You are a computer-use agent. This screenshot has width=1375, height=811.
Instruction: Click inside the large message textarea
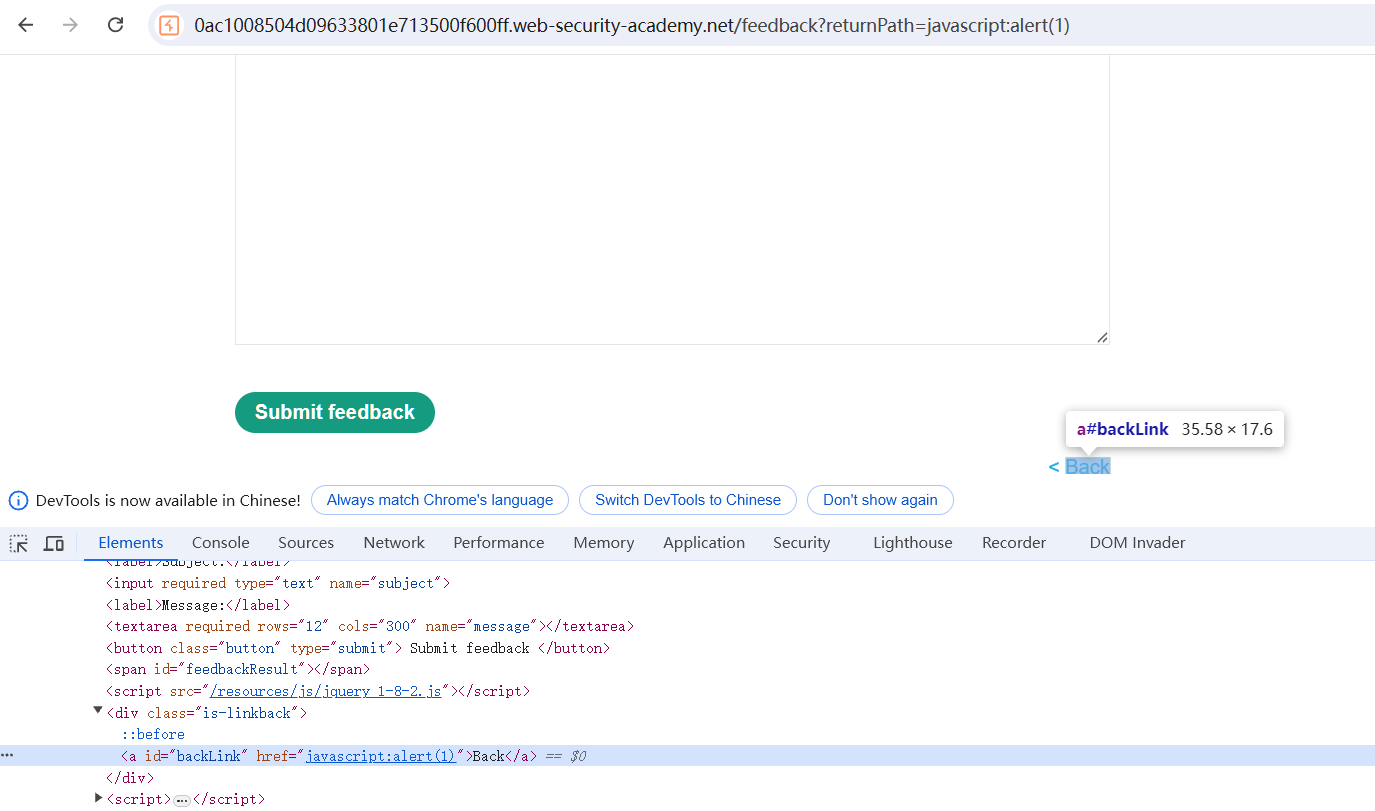[x=672, y=200]
